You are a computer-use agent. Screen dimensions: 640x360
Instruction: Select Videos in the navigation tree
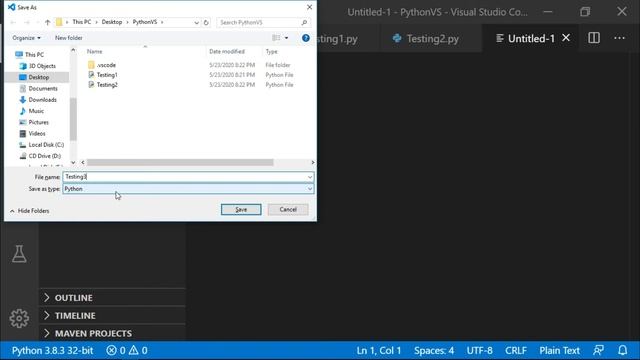point(37,133)
